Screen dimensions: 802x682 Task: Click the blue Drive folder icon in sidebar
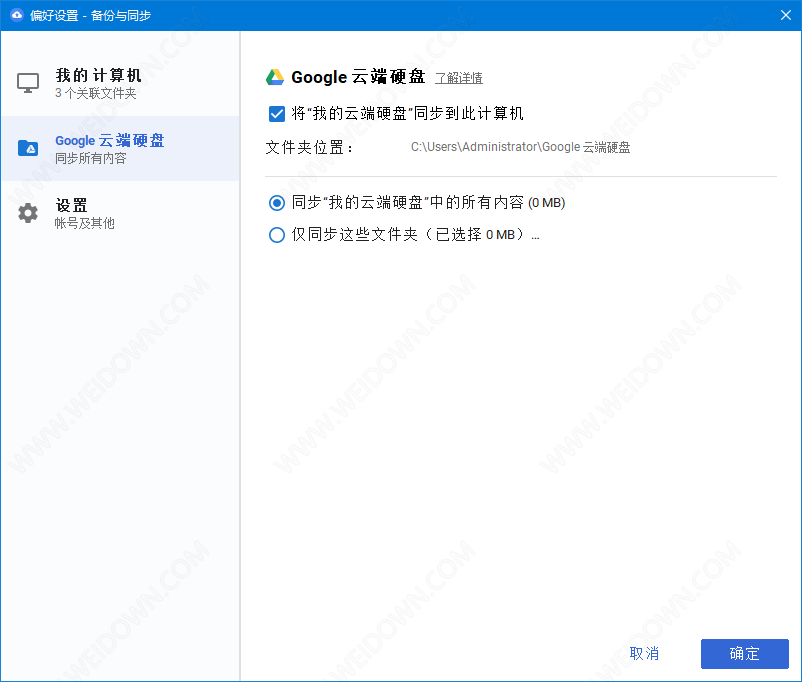(x=28, y=148)
